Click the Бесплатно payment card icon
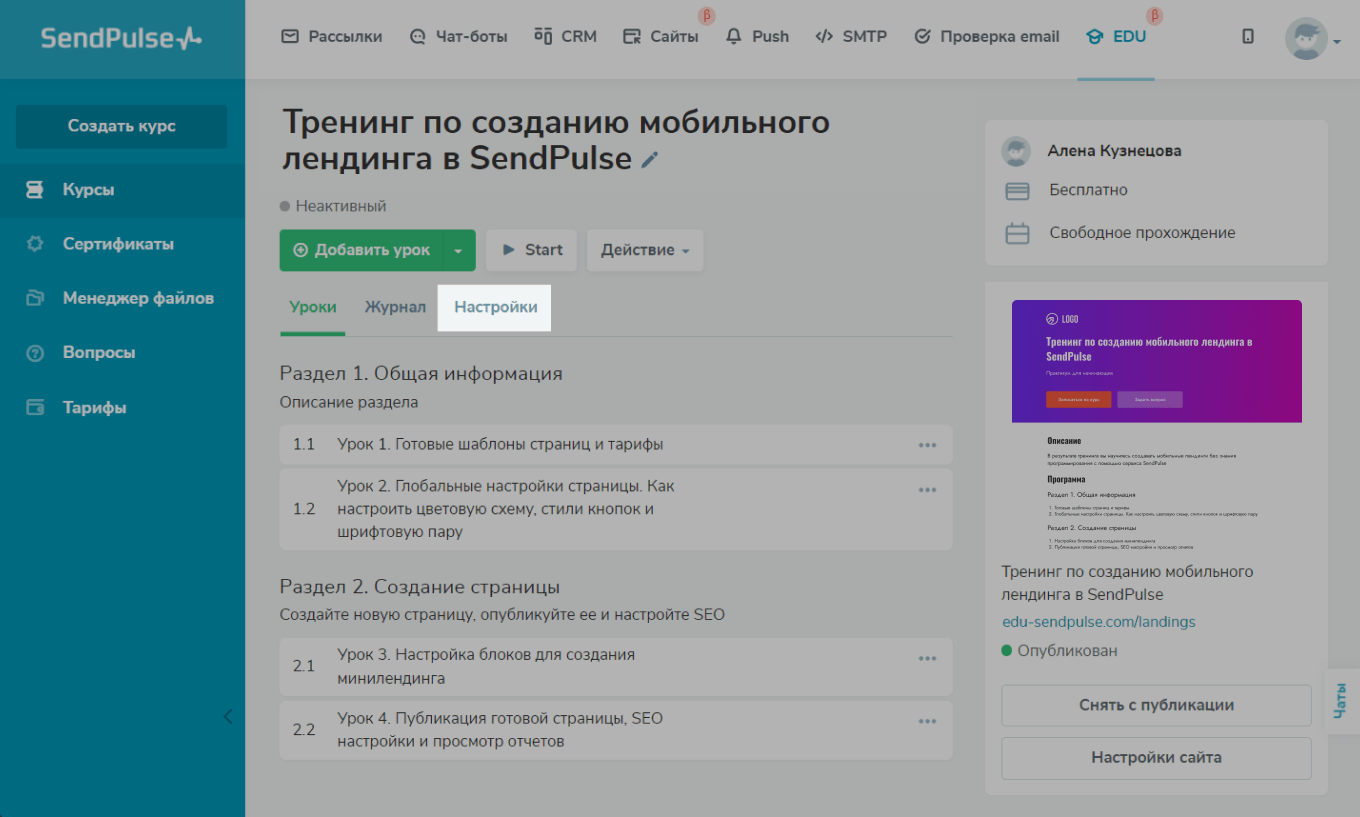 (1017, 191)
